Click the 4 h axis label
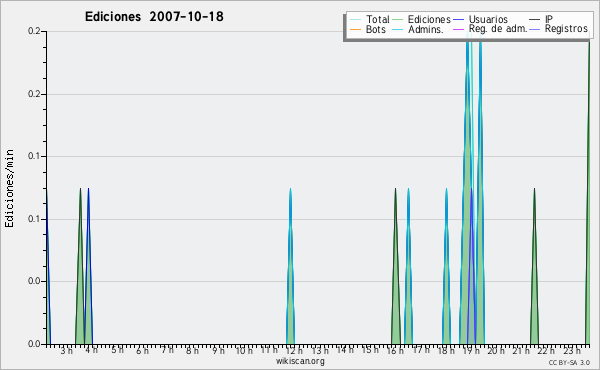Viewport: 600px width, 370px height. [91, 350]
